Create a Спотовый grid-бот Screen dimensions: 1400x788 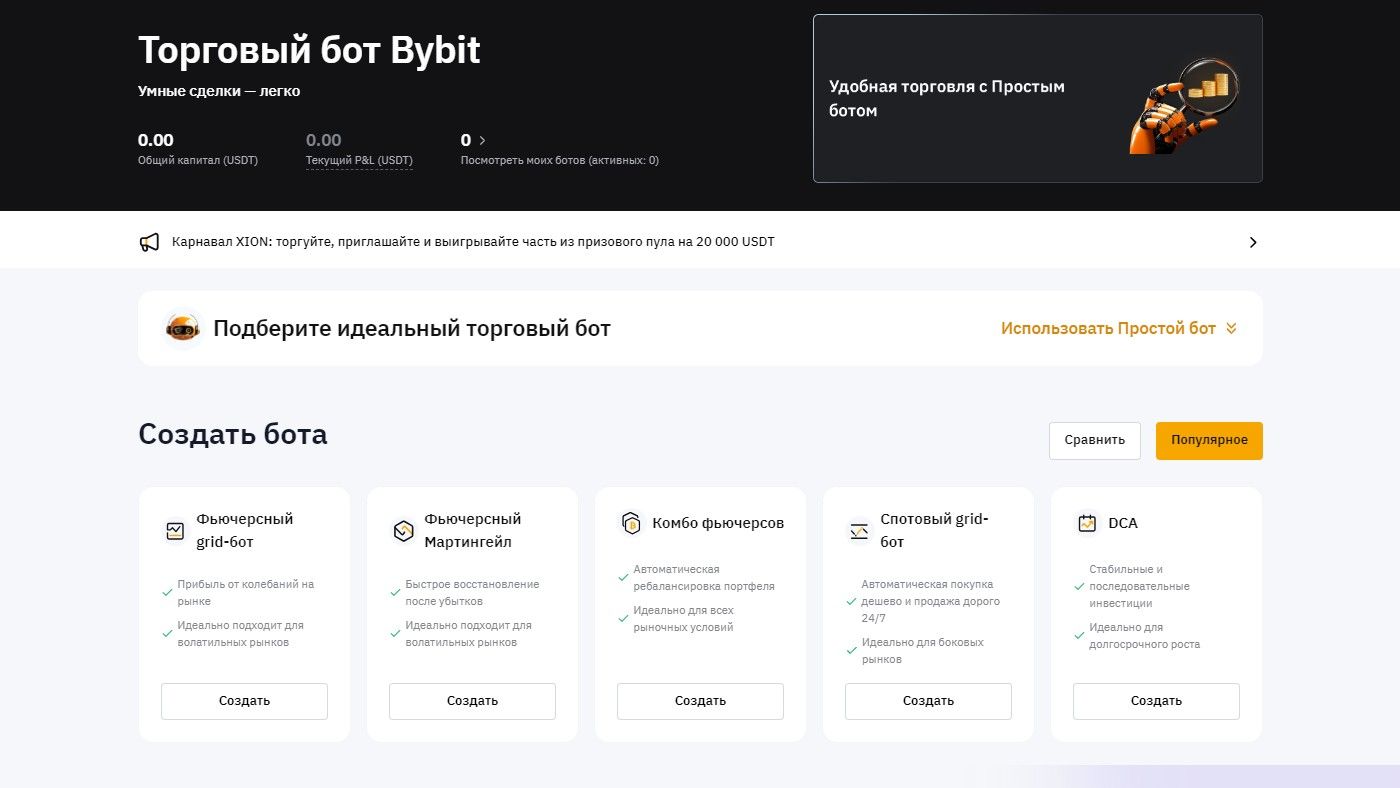point(928,701)
